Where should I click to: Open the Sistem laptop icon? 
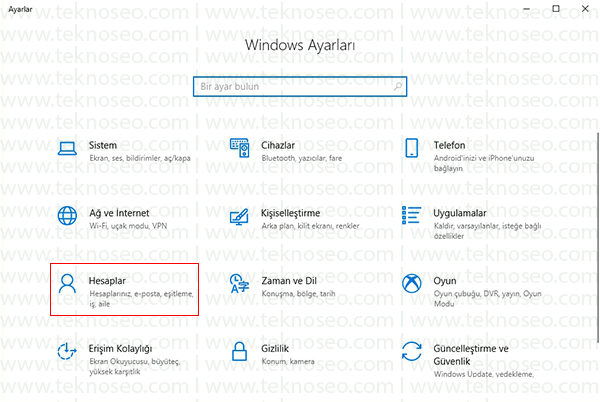coord(67,148)
